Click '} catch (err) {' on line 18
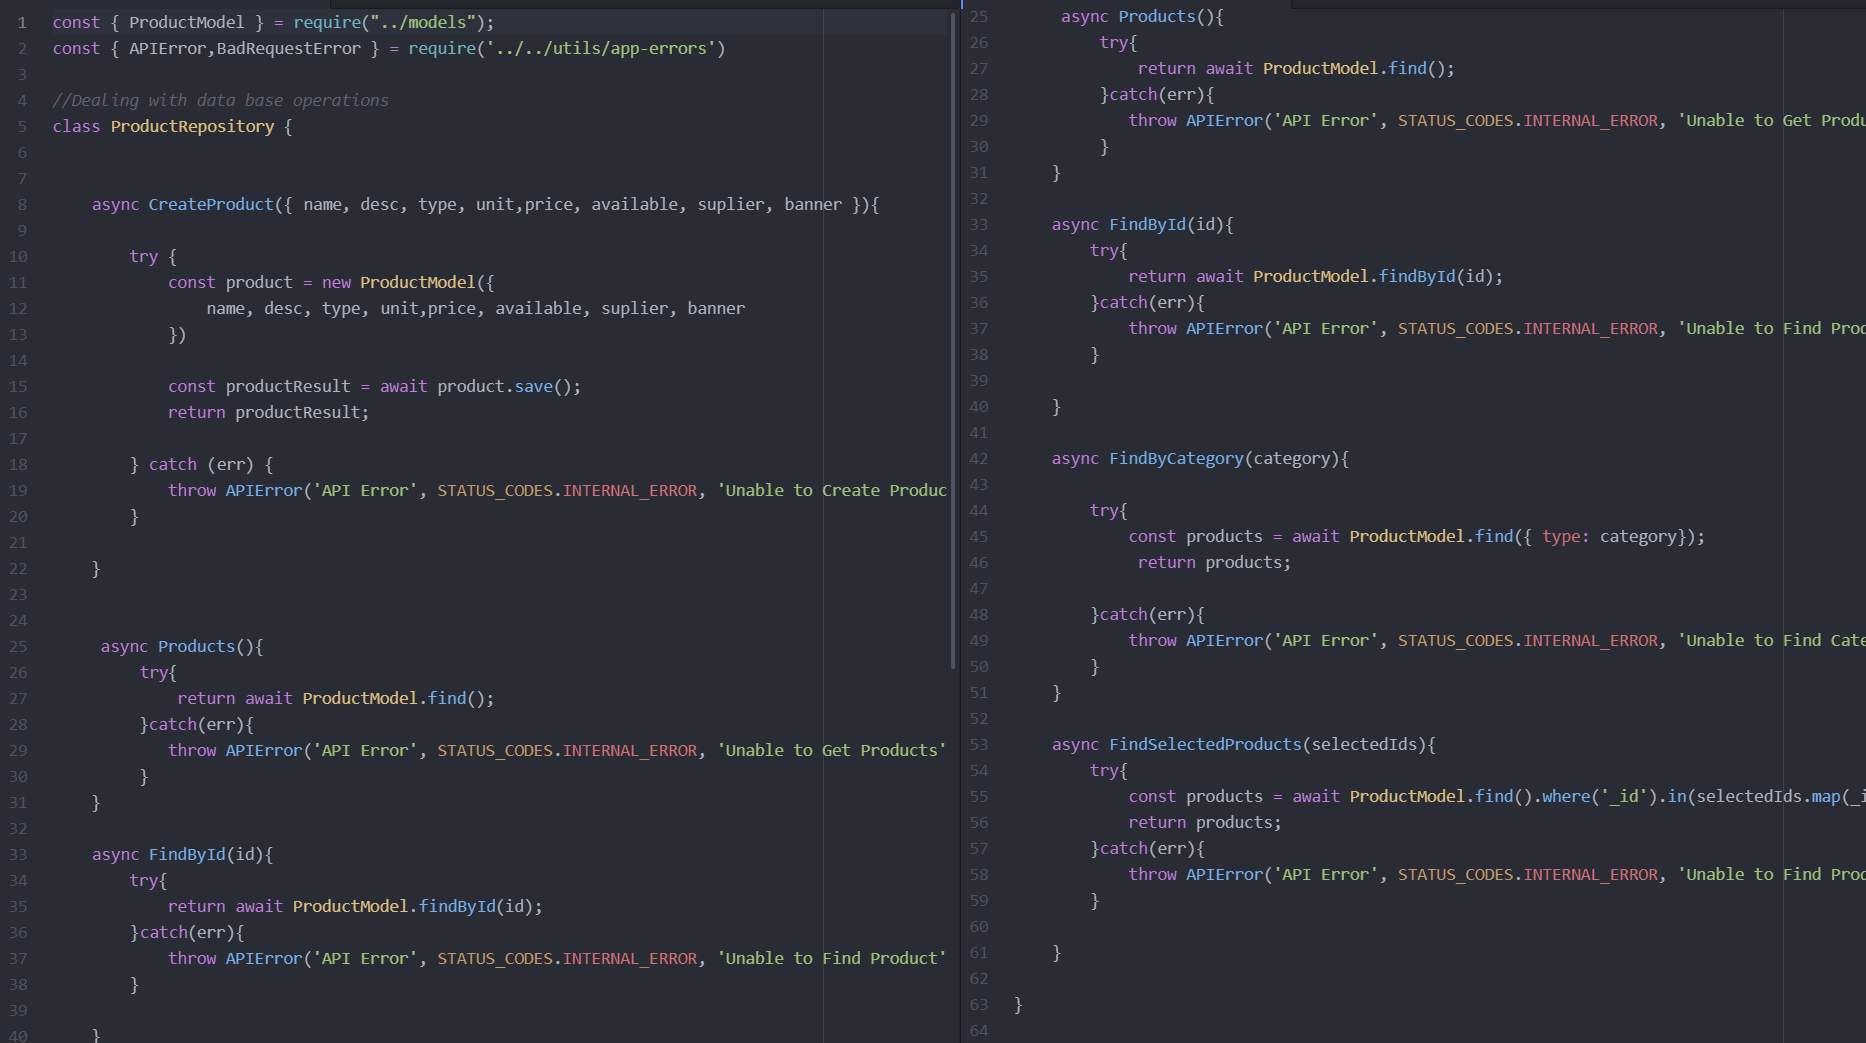 tap(201, 464)
